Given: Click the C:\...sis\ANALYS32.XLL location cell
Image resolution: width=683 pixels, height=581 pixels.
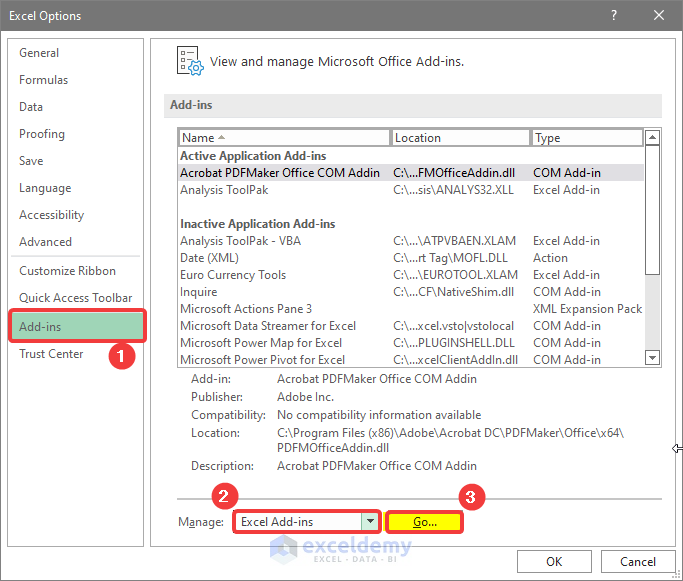Looking at the screenshot, I should pyautogui.click(x=453, y=190).
